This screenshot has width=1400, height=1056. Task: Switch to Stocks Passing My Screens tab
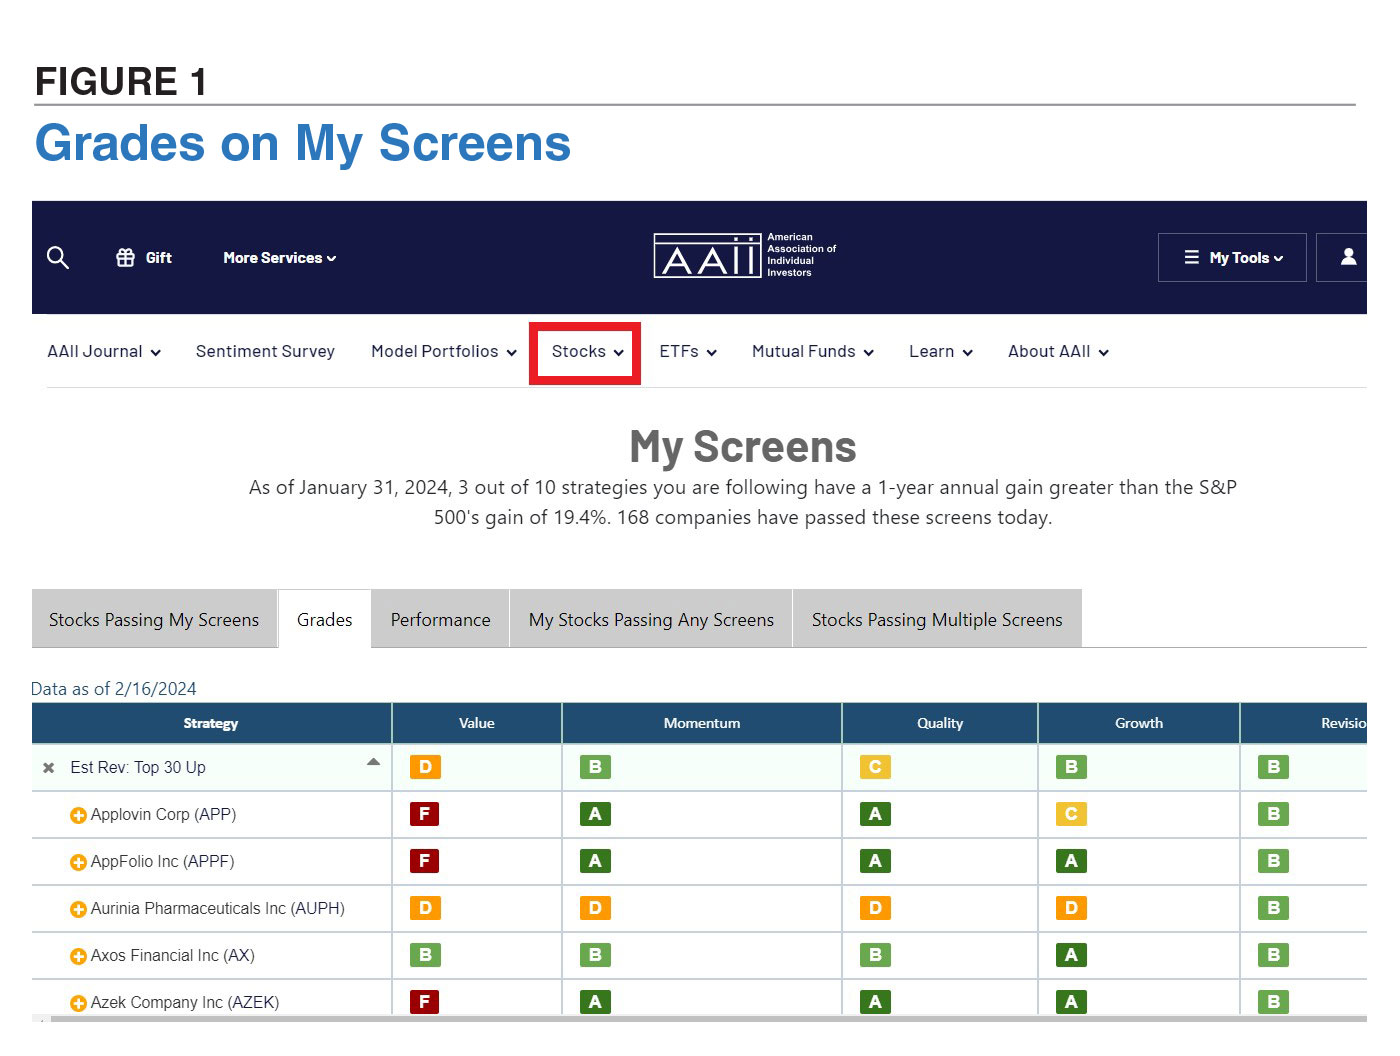coord(154,620)
